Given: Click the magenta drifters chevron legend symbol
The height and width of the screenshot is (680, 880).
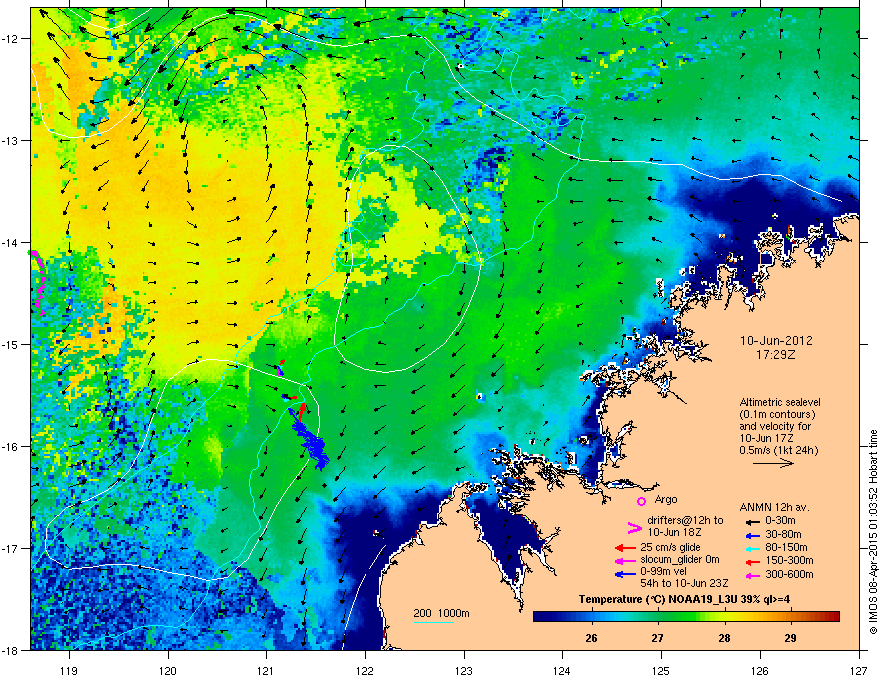Looking at the screenshot, I should point(634,527).
